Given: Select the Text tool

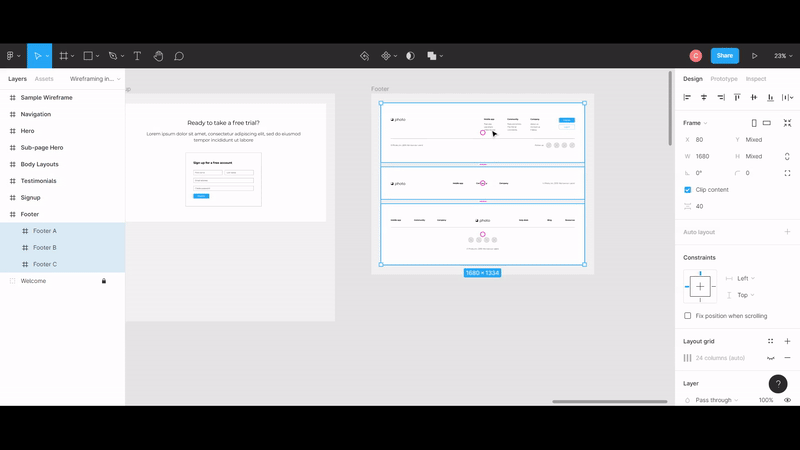Looking at the screenshot, I should (x=137, y=56).
